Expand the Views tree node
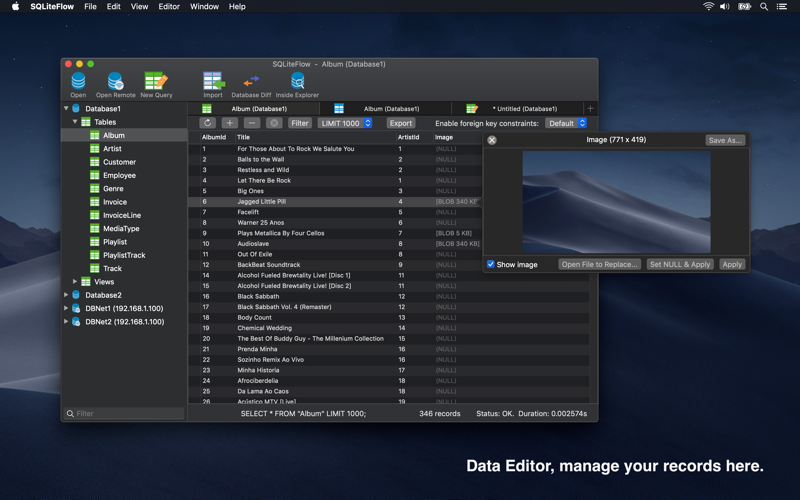800x500 pixels. [75, 281]
